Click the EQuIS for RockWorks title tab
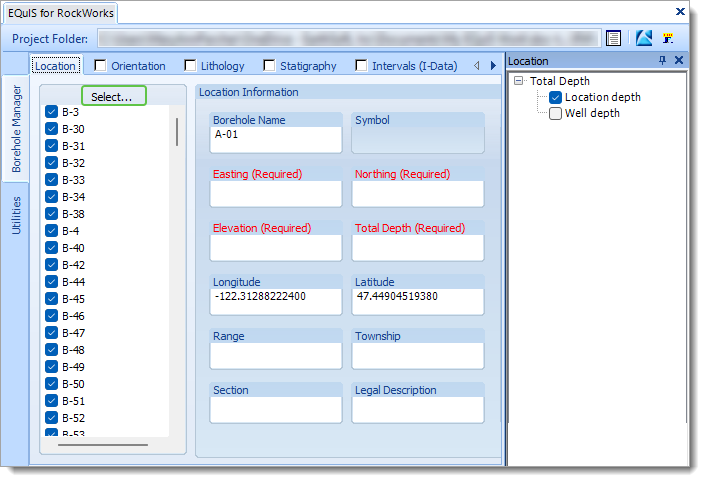705x482 pixels. [x=61, y=13]
